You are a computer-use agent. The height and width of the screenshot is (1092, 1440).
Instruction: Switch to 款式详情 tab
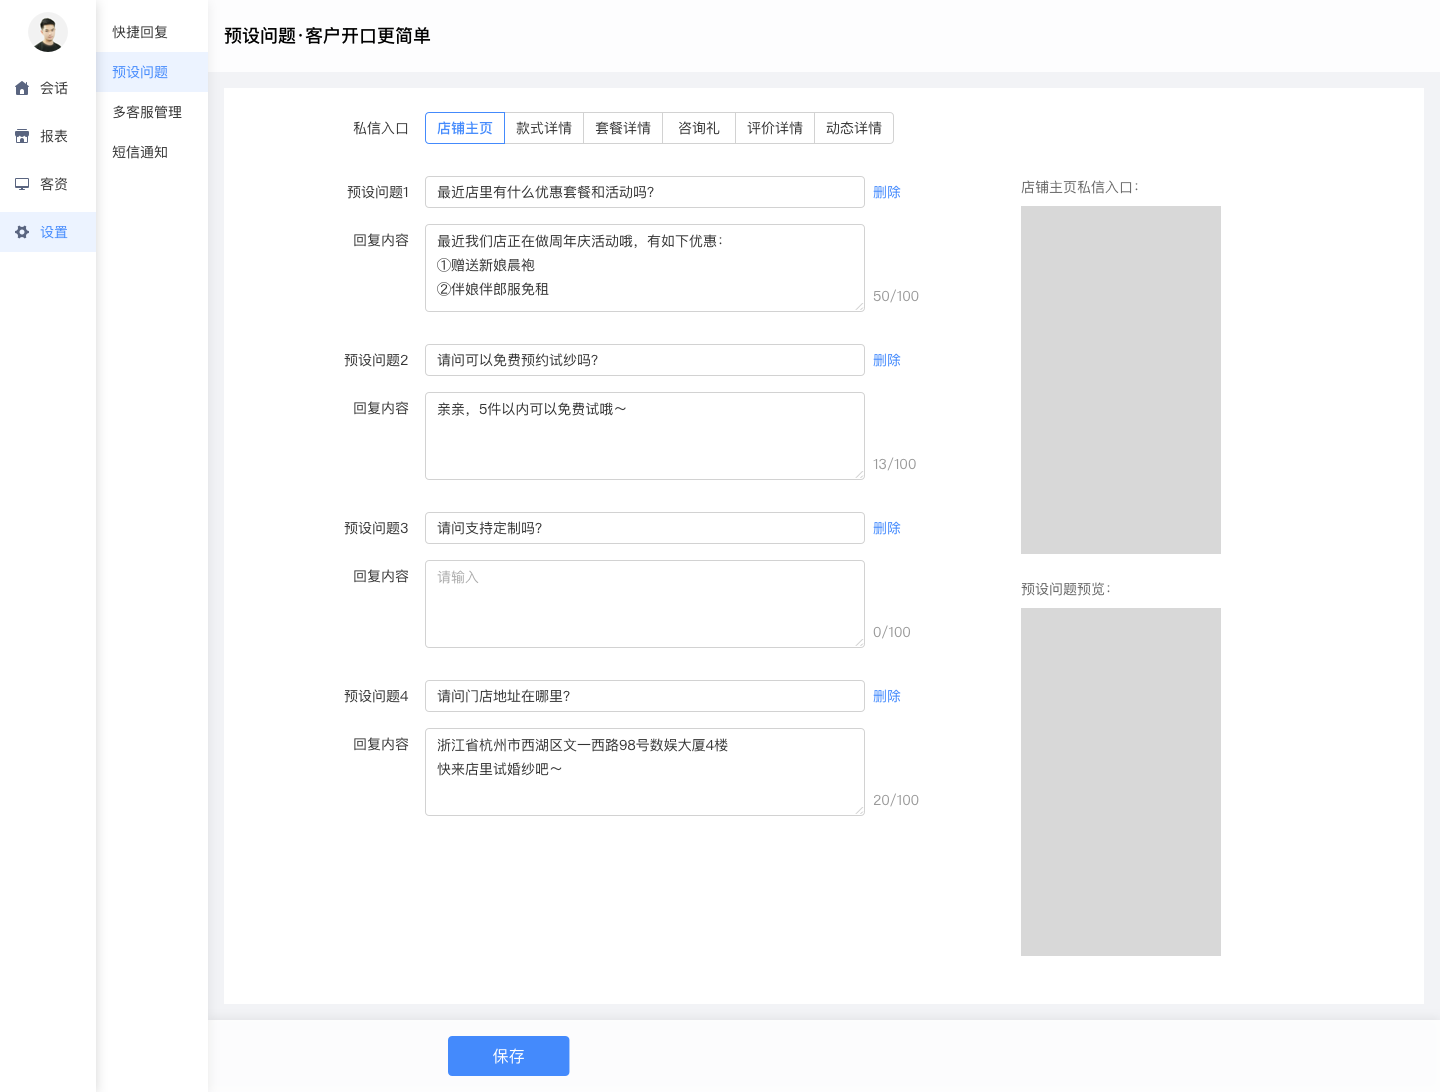(x=544, y=128)
